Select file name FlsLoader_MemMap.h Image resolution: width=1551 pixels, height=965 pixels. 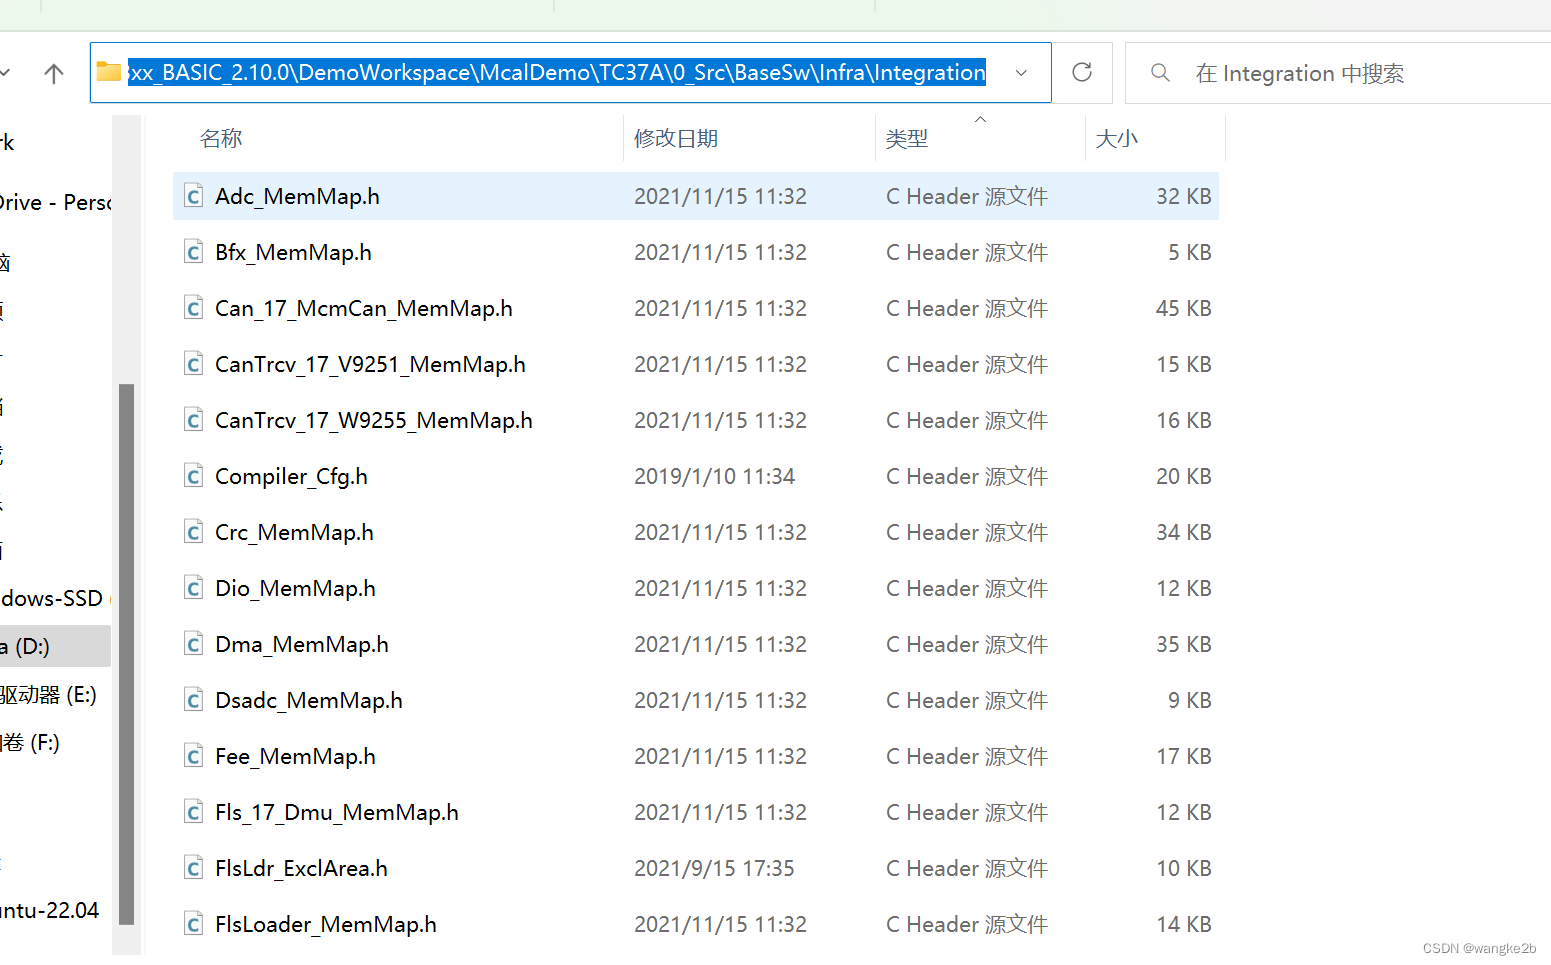pos(326,924)
